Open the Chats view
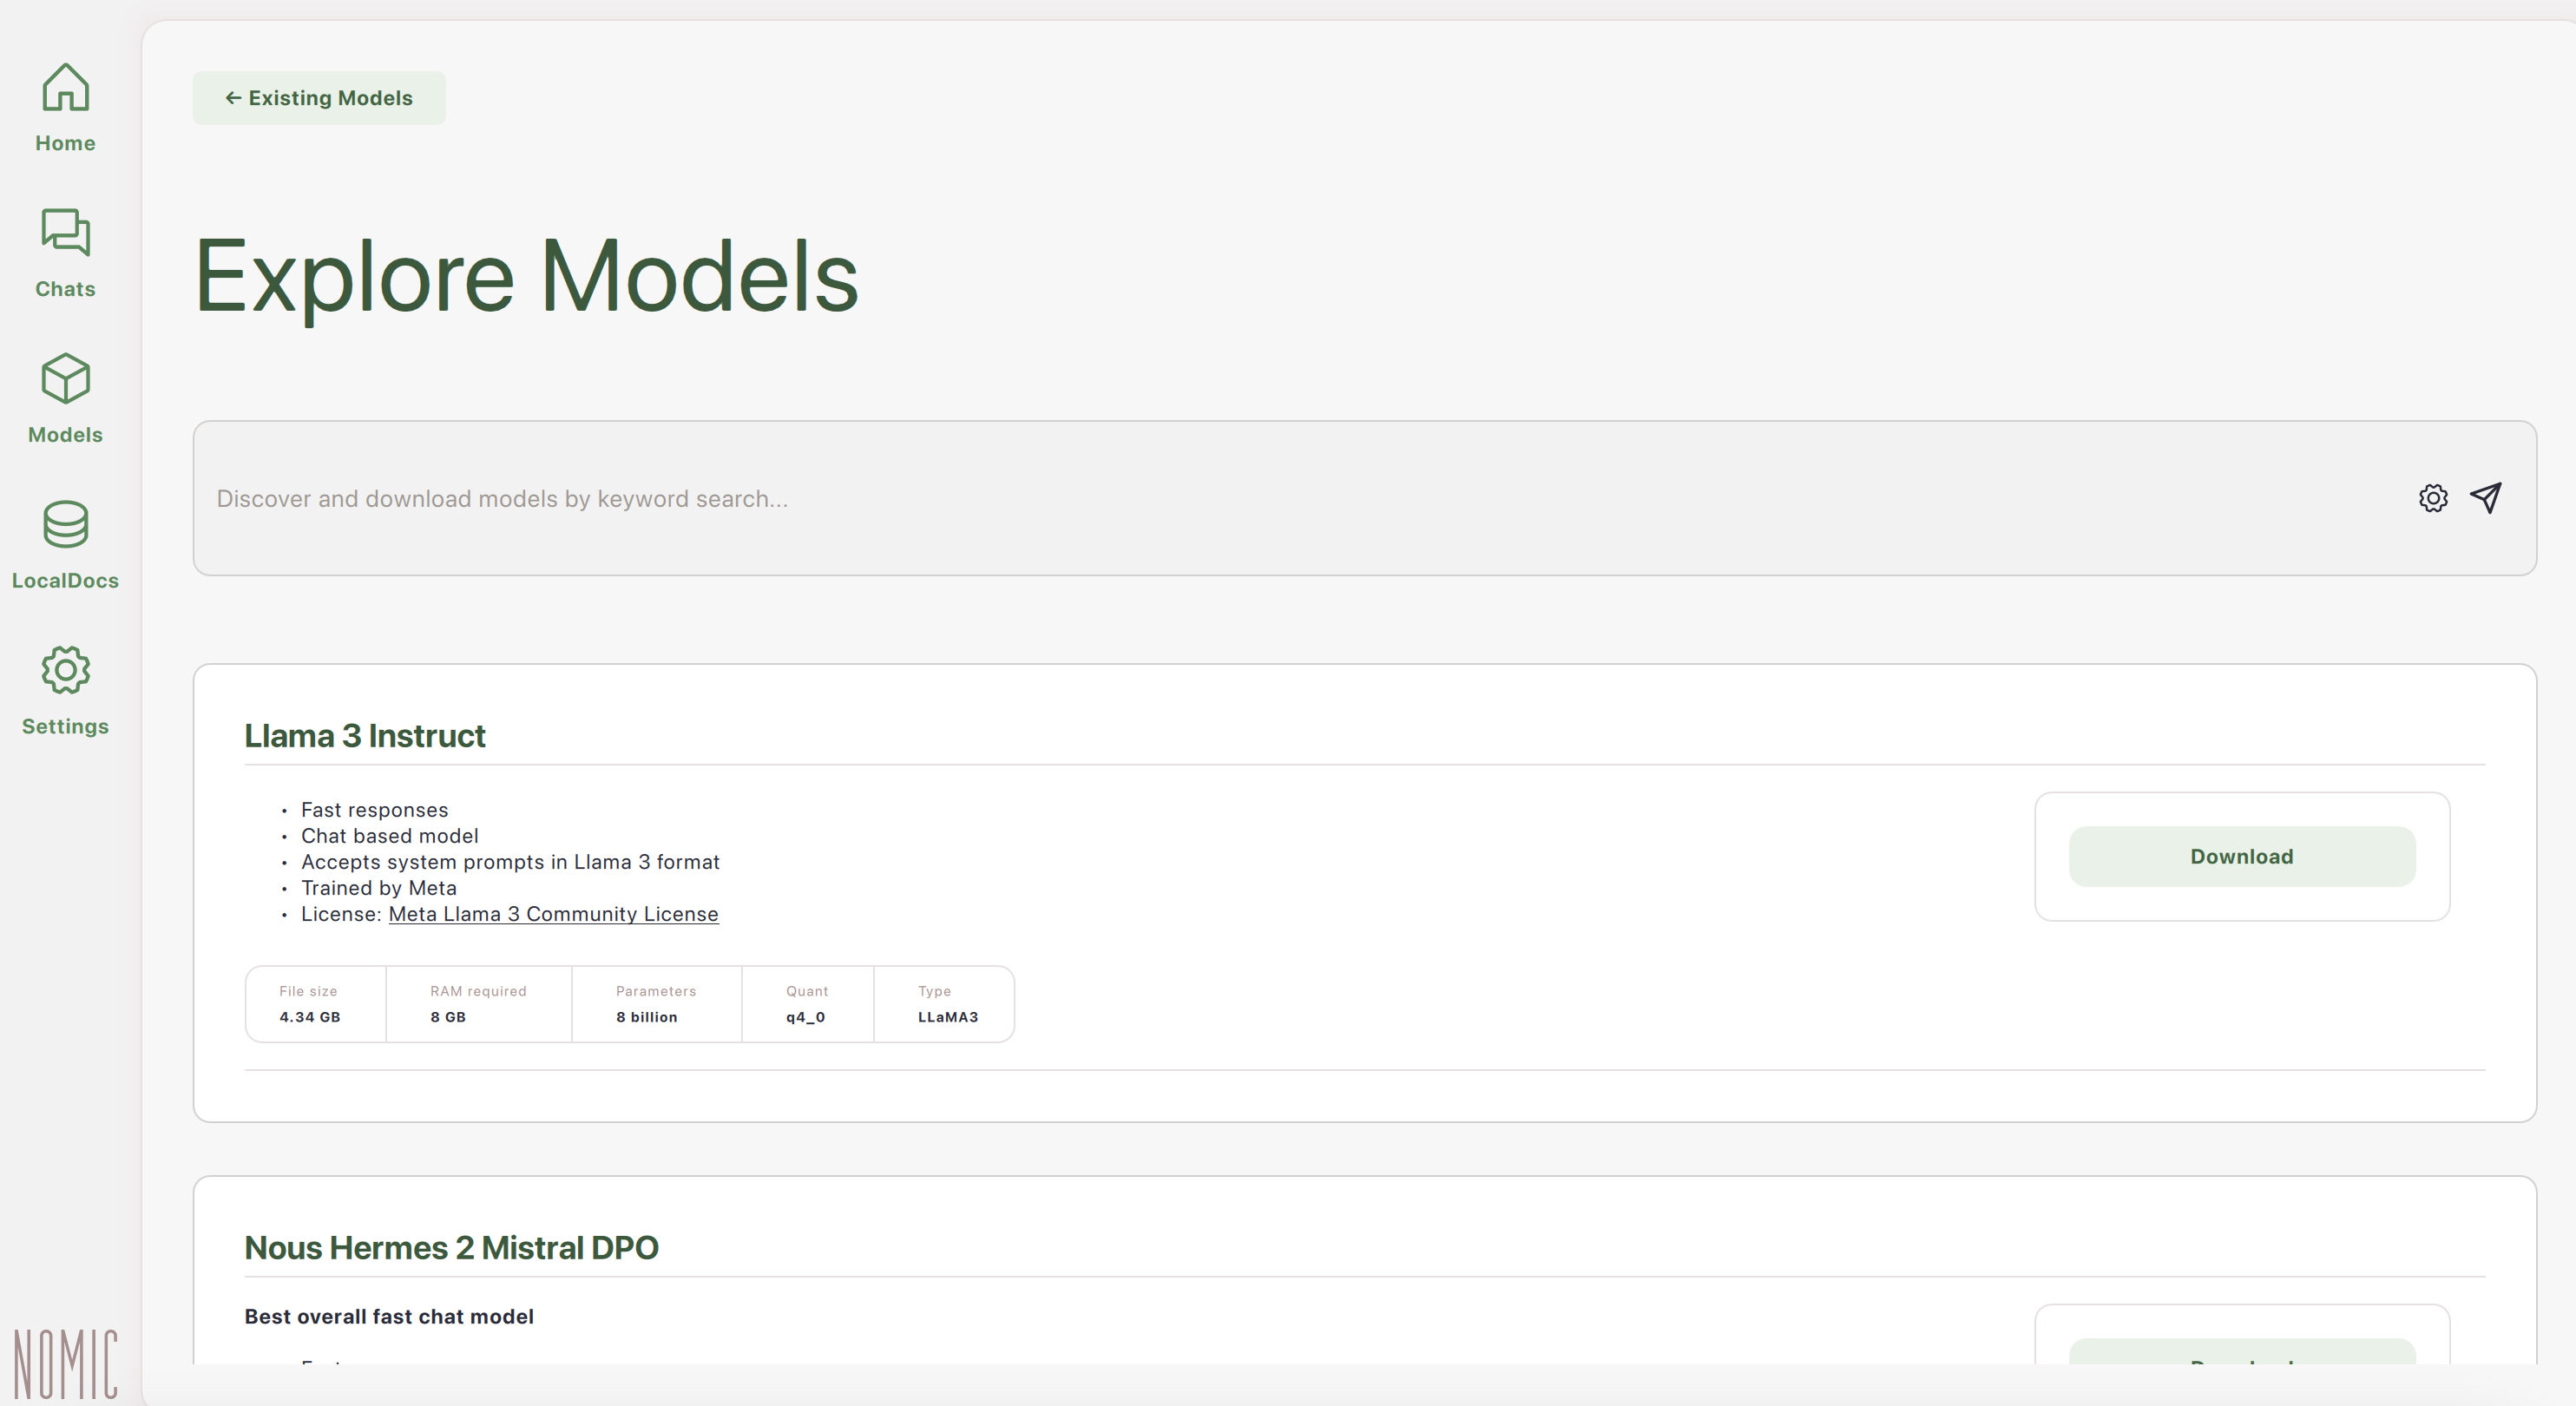The width and height of the screenshot is (2576, 1406). click(x=65, y=252)
